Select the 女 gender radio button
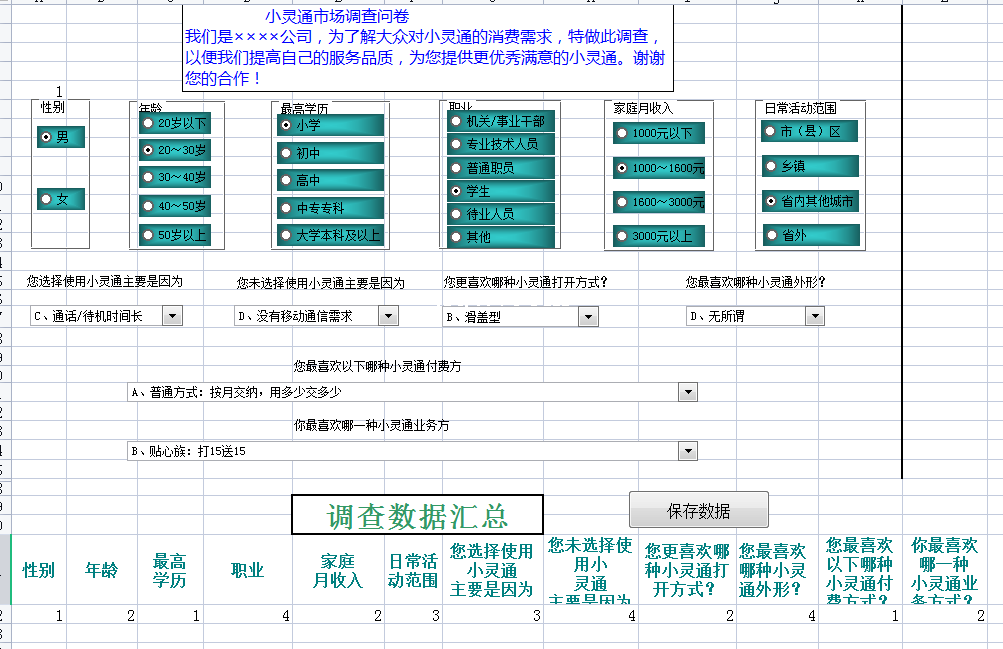Screen dimensions: 1003x649 pyautogui.click(x=46, y=199)
